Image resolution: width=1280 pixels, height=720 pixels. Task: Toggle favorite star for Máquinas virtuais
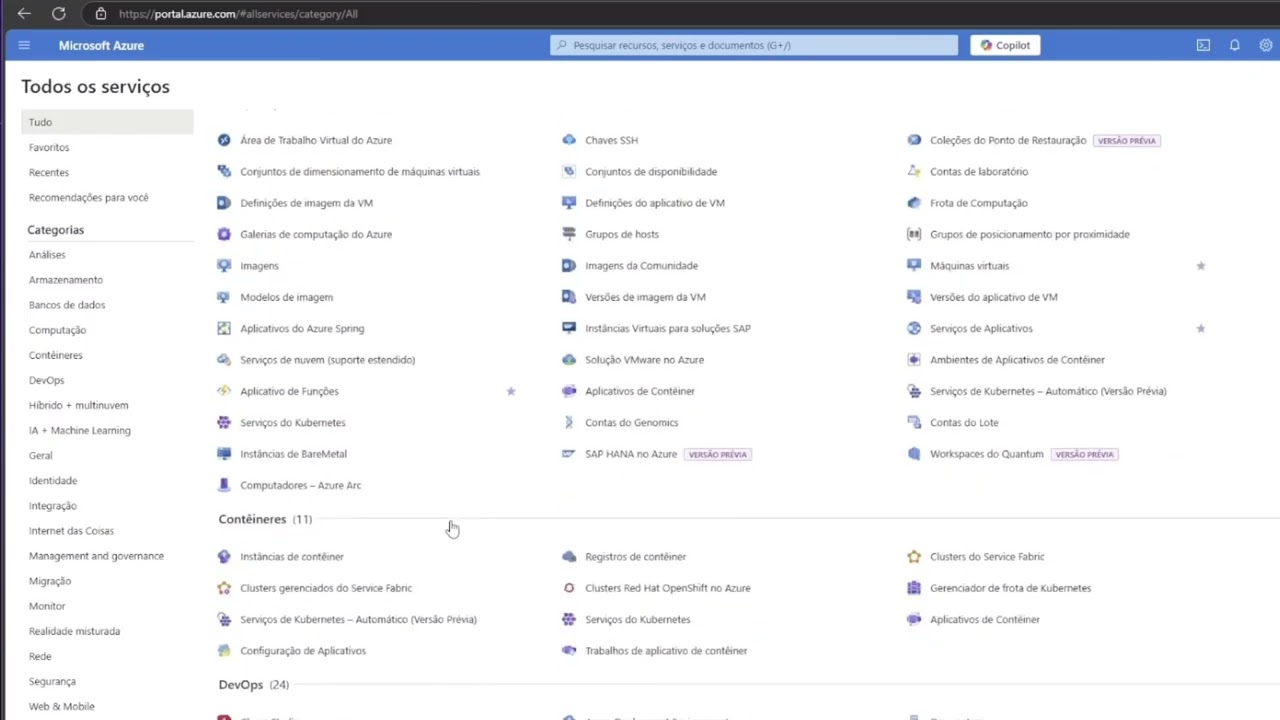(x=1201, y=266)
